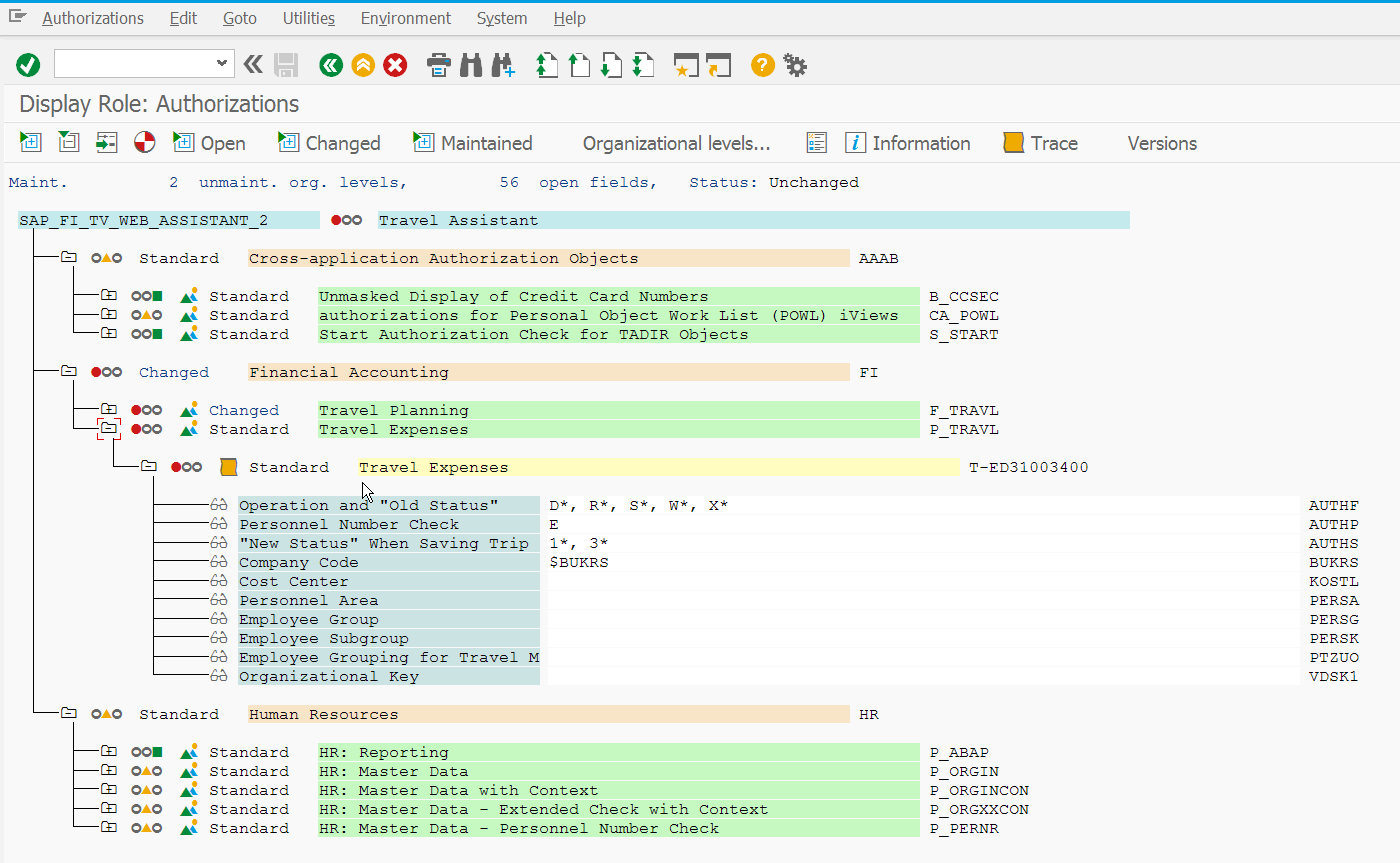This screenshot has width=1400, height=863.
Task: Open the Environment menu
Action: (x=406, y=18)
